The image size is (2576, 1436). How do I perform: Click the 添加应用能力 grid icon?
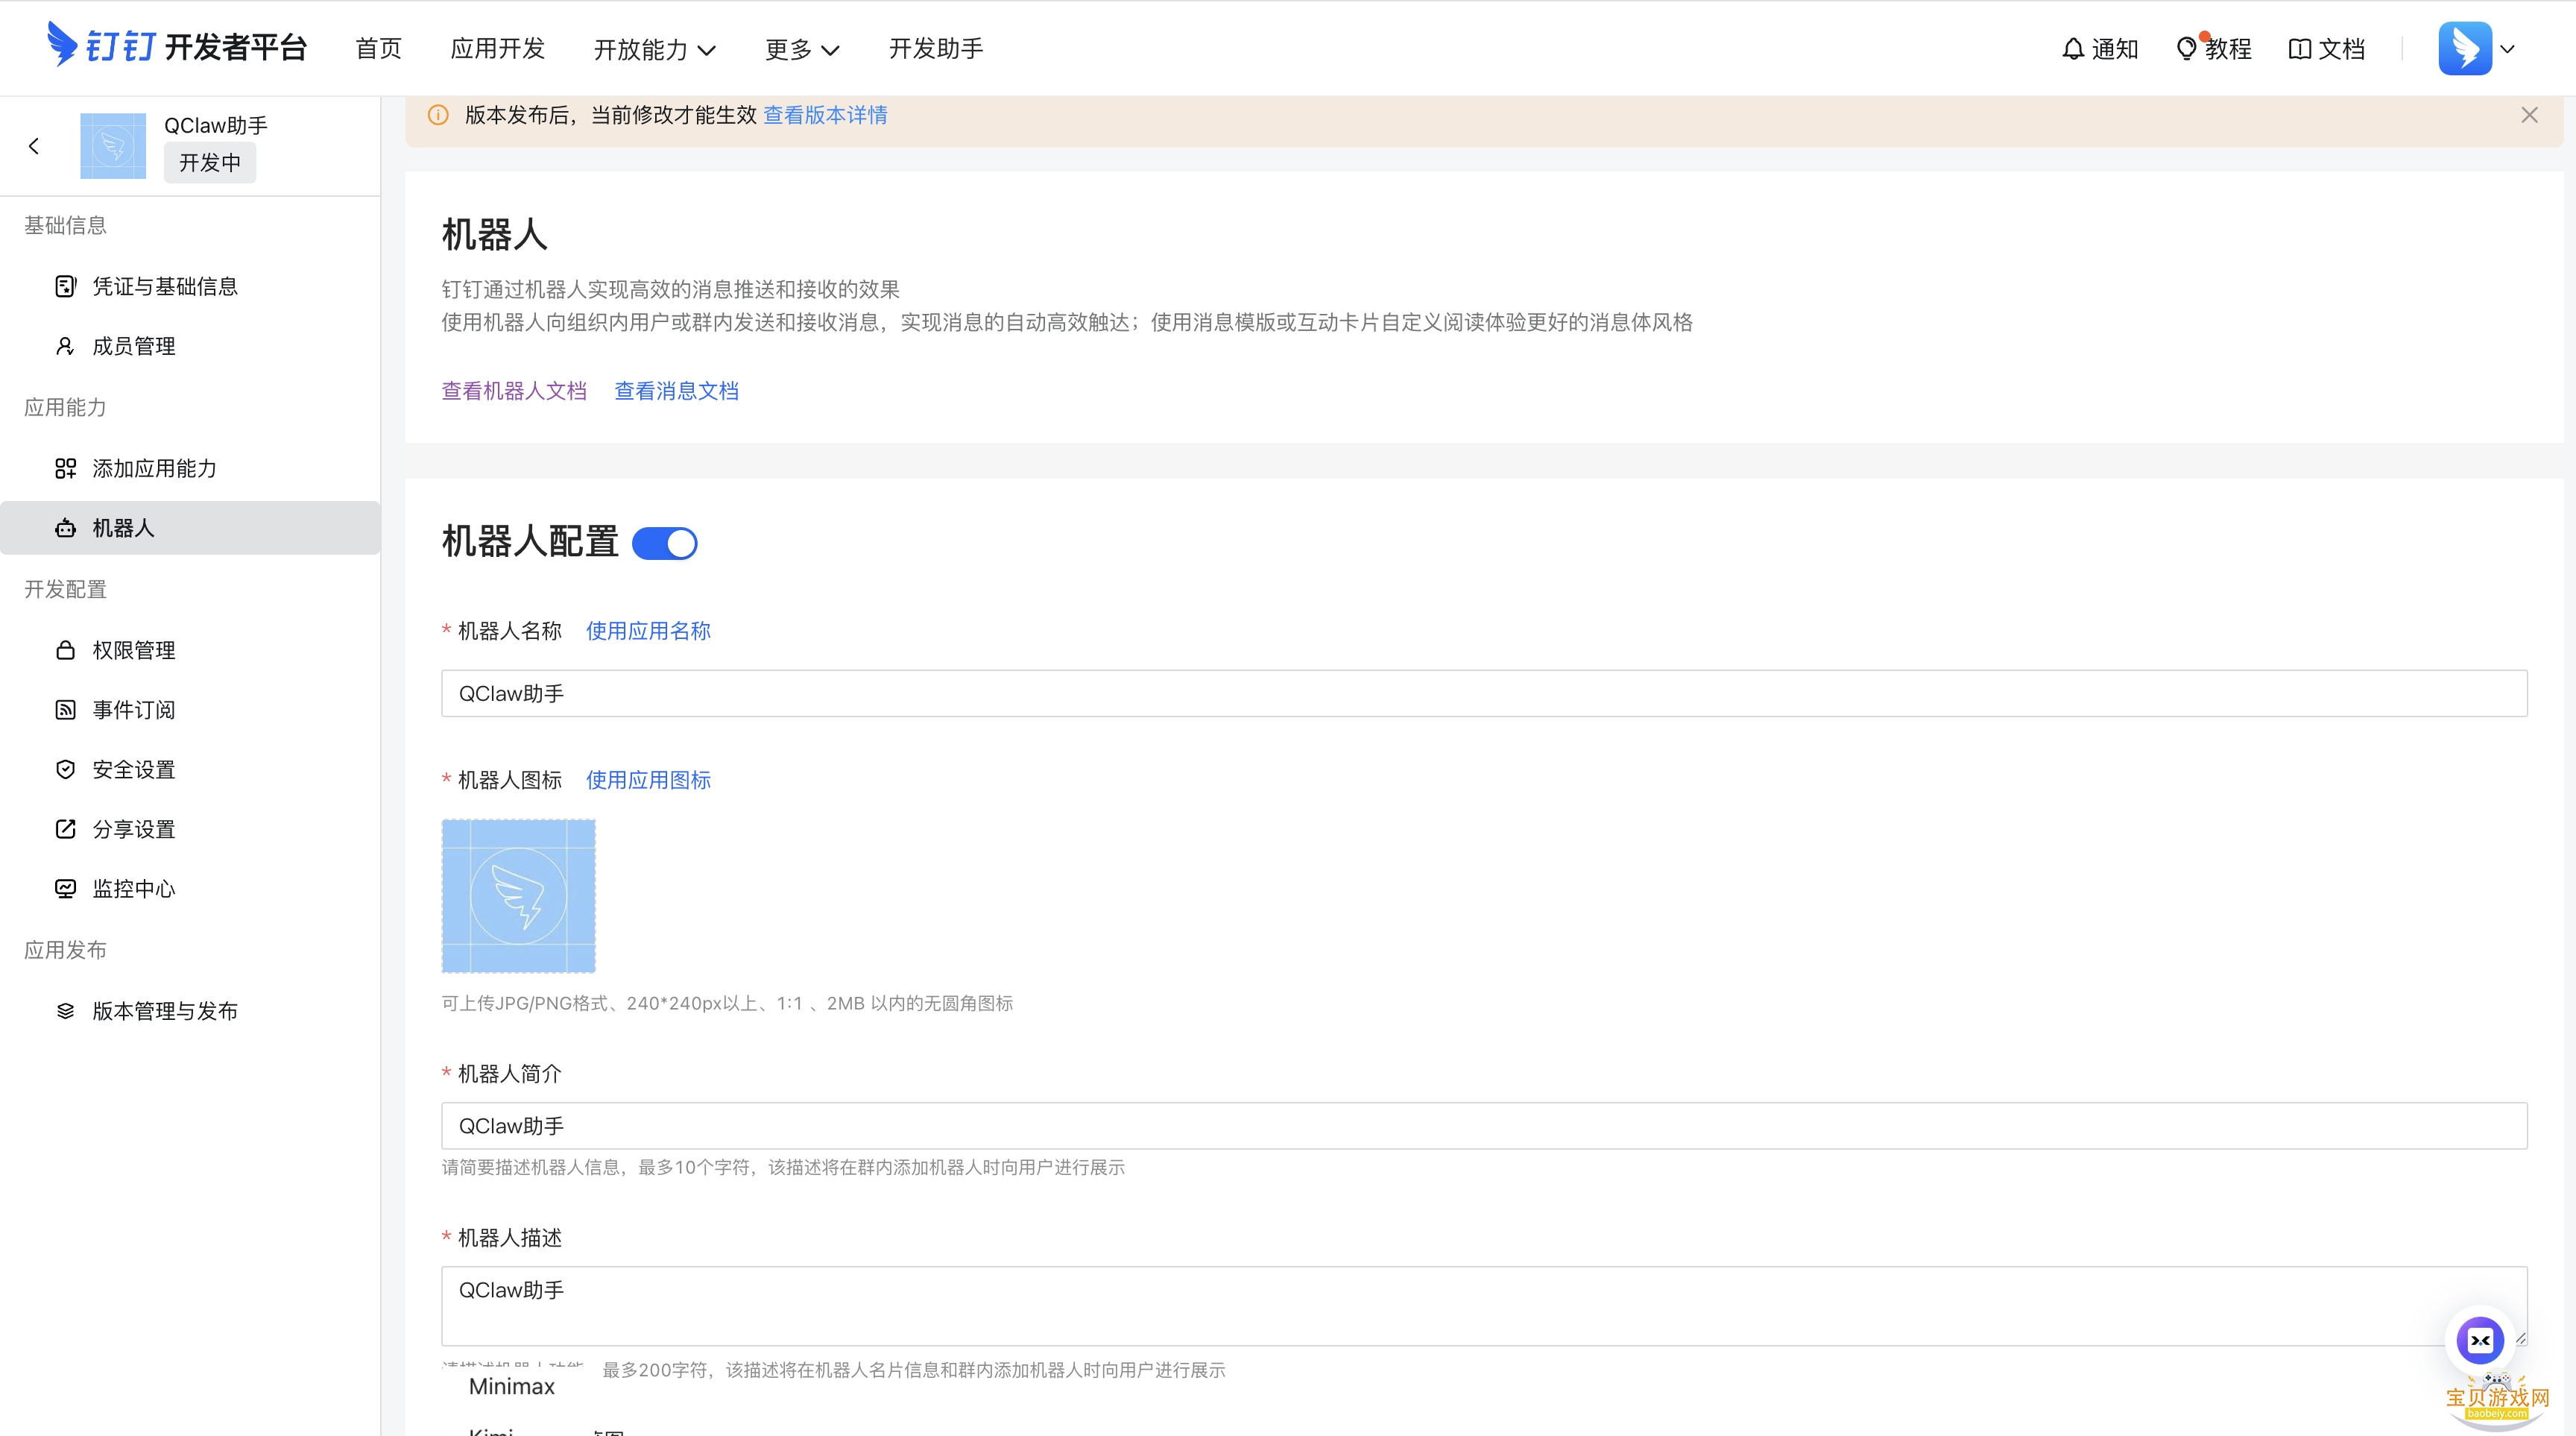(x=65, y=468)
